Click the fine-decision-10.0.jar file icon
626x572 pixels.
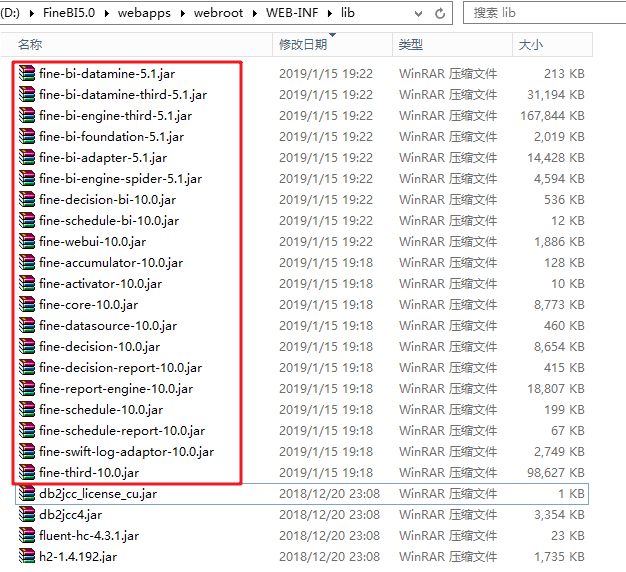(27, 346)
